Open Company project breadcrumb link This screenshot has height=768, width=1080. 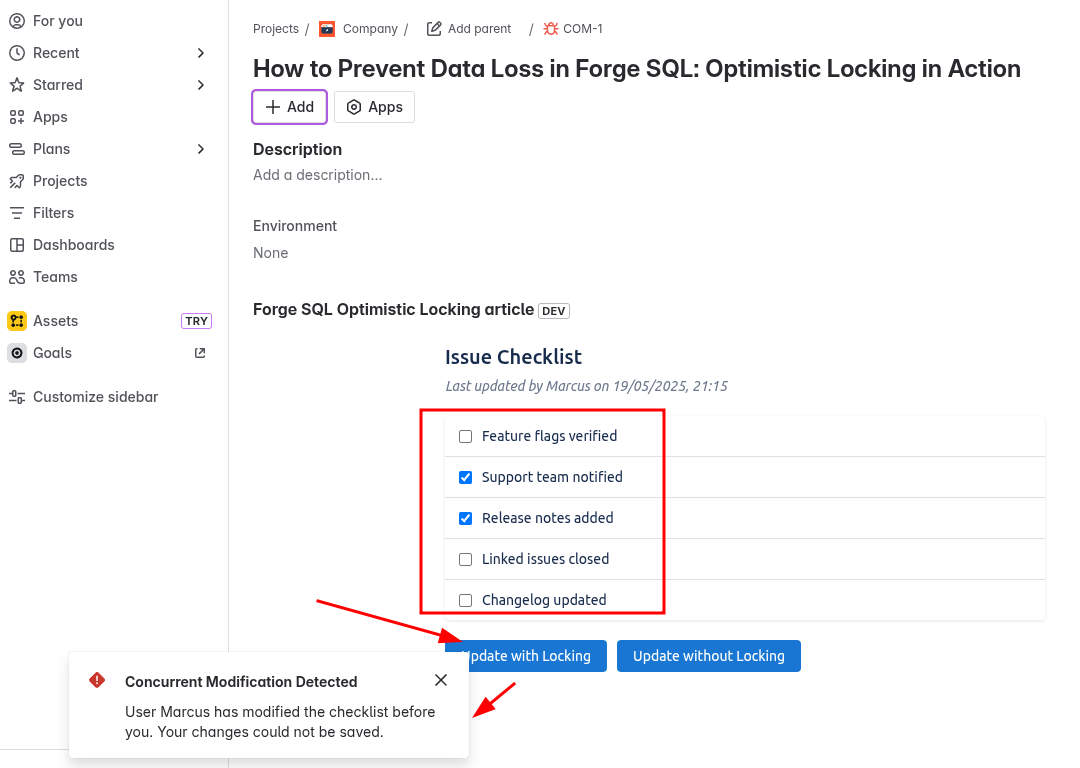[370, 29]
